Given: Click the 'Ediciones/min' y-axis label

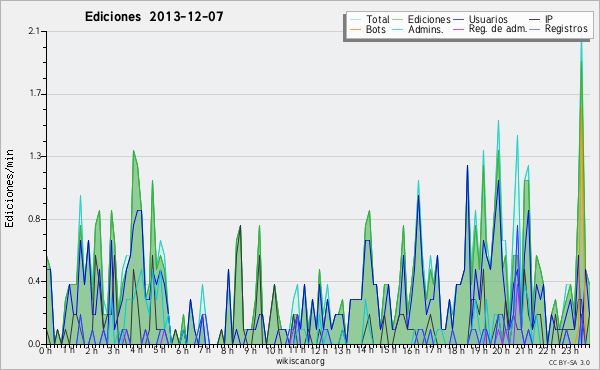Looking at the screenshot, I should (9, 188).
